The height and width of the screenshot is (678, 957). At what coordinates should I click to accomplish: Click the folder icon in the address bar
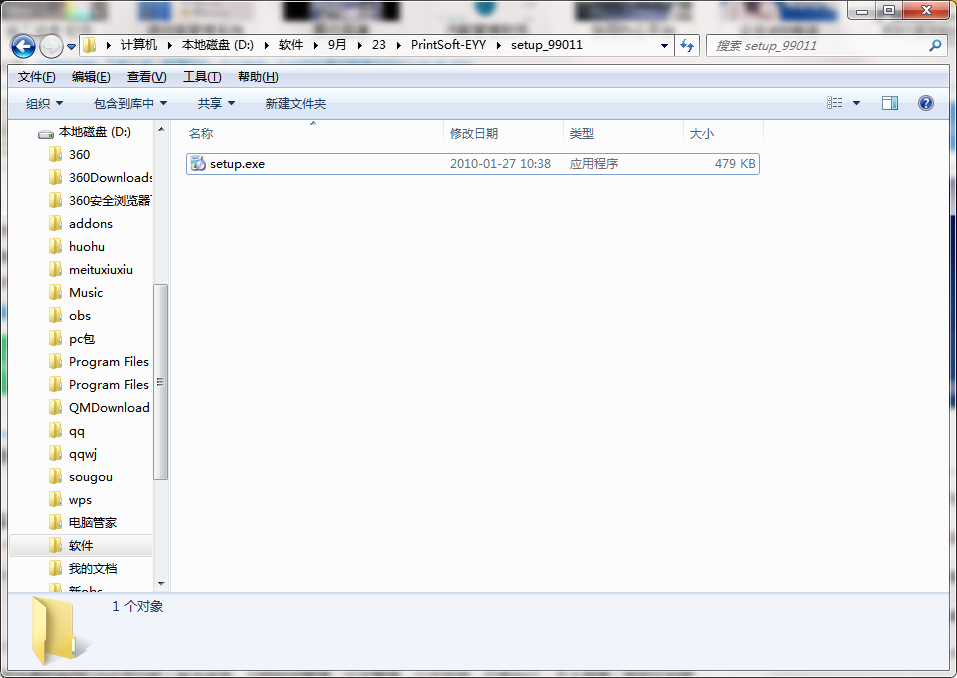89,45
